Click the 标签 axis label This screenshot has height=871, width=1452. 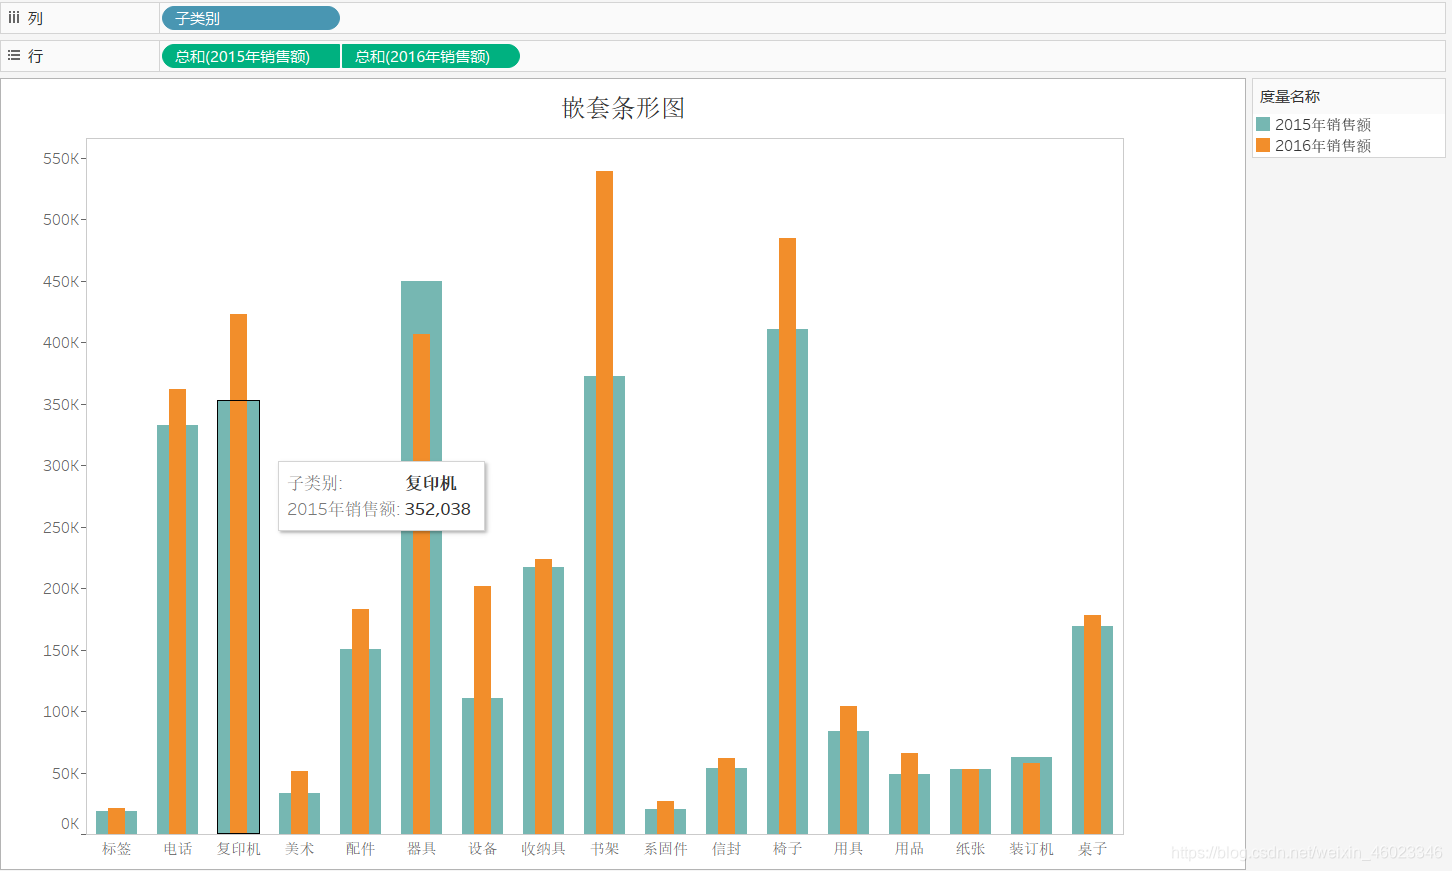pyautogui.click(x=117, y=849)
